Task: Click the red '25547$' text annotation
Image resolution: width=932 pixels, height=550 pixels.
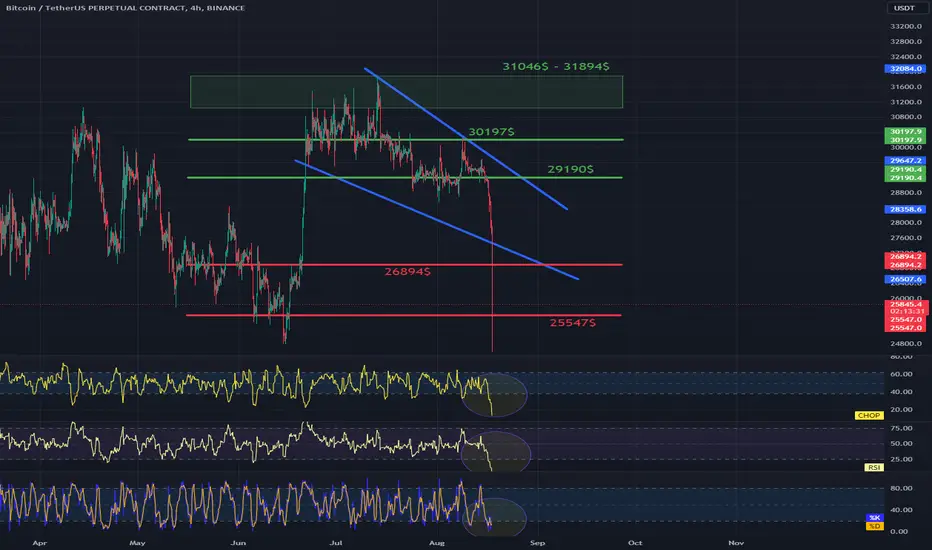Action: click(x=572, y=323)
